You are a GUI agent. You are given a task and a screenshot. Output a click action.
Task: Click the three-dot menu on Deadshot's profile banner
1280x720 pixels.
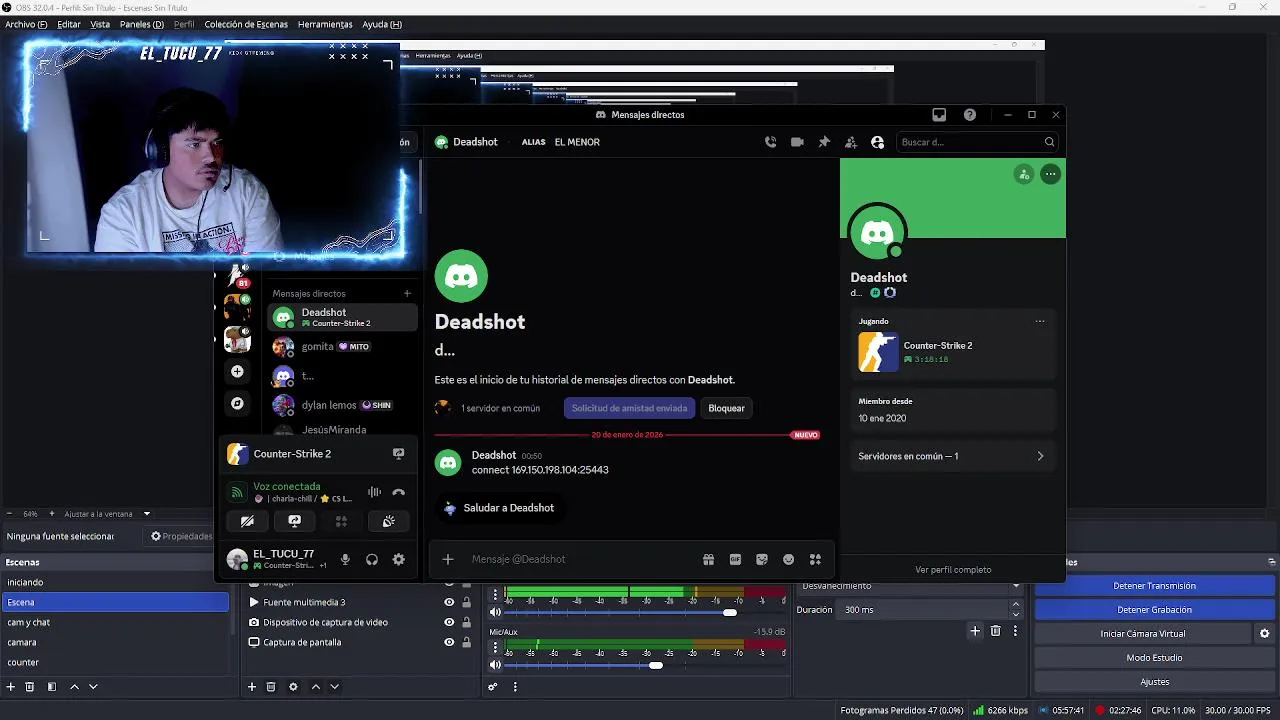(1050, 174)
